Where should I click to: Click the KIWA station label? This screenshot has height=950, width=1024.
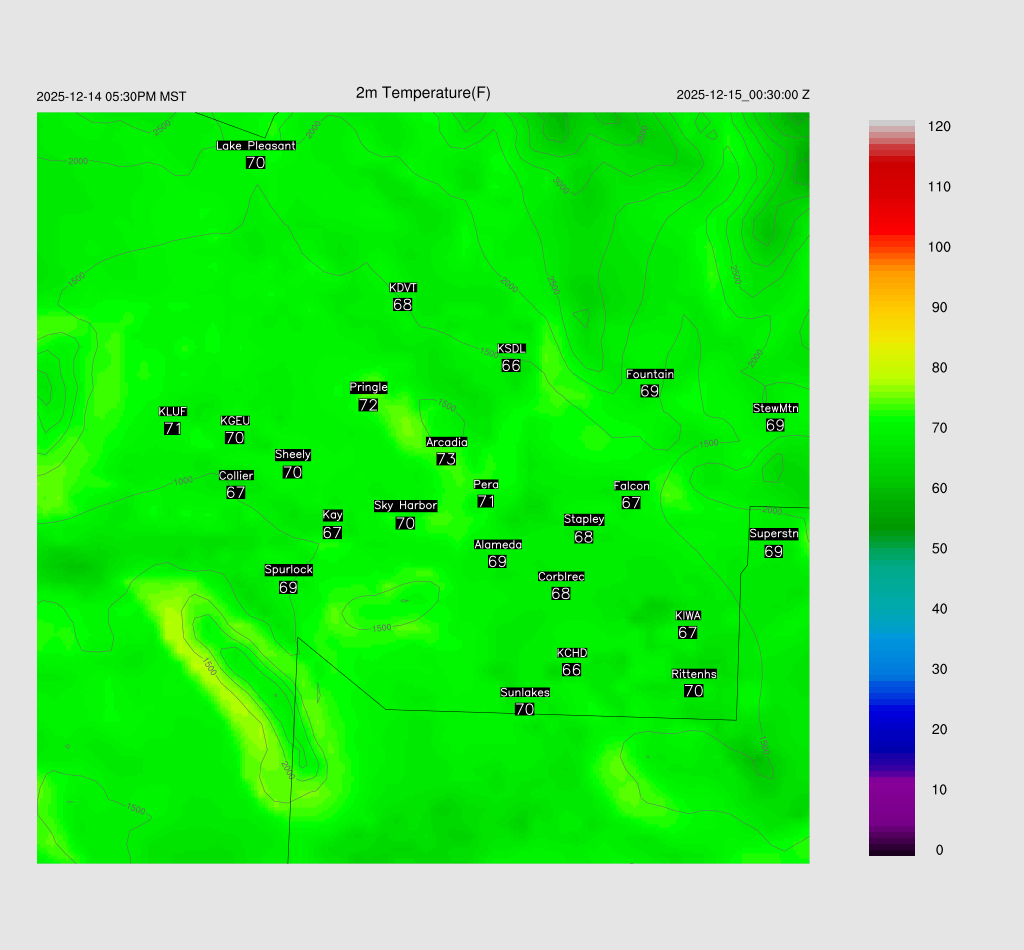pyautogui.click(x=688, y=615)
